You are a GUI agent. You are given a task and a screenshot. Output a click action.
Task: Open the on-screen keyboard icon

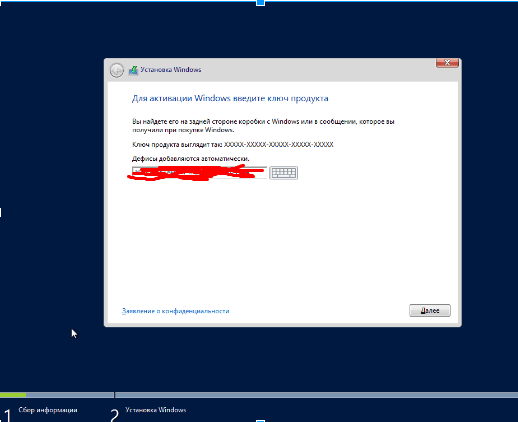(x=284, y=173)
